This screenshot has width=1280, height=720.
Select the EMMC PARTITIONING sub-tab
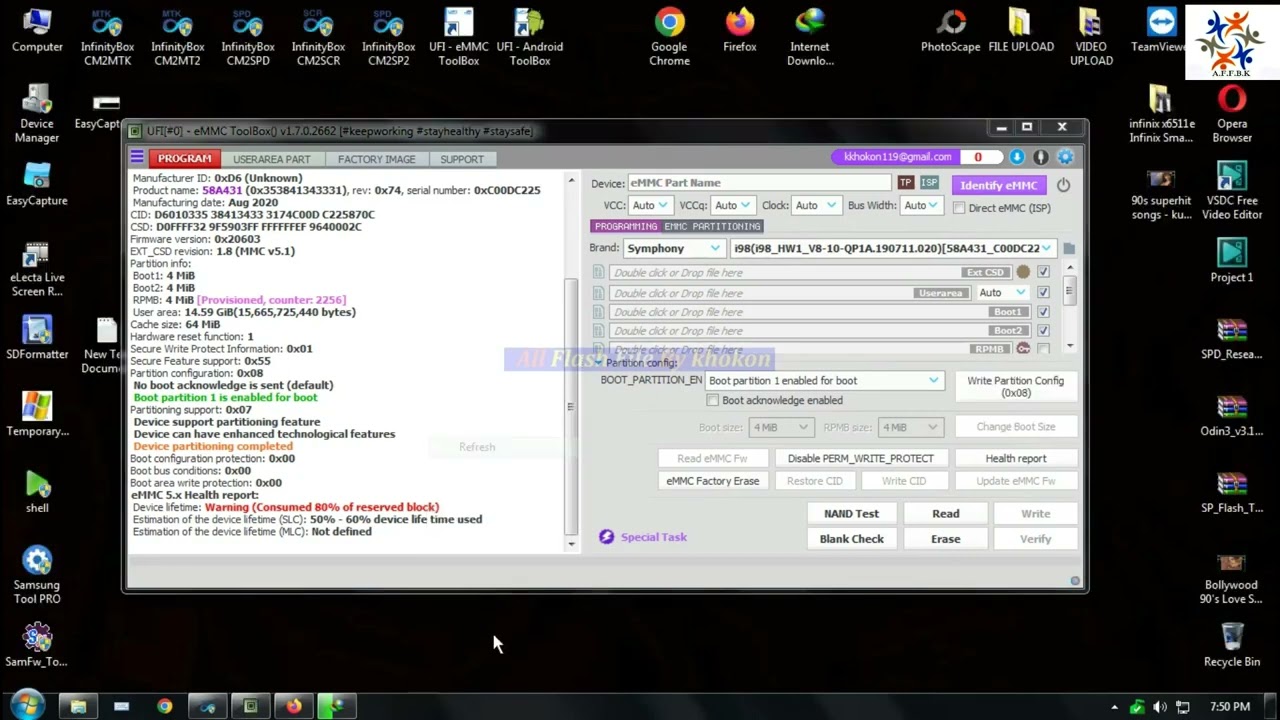coord(712,226)
